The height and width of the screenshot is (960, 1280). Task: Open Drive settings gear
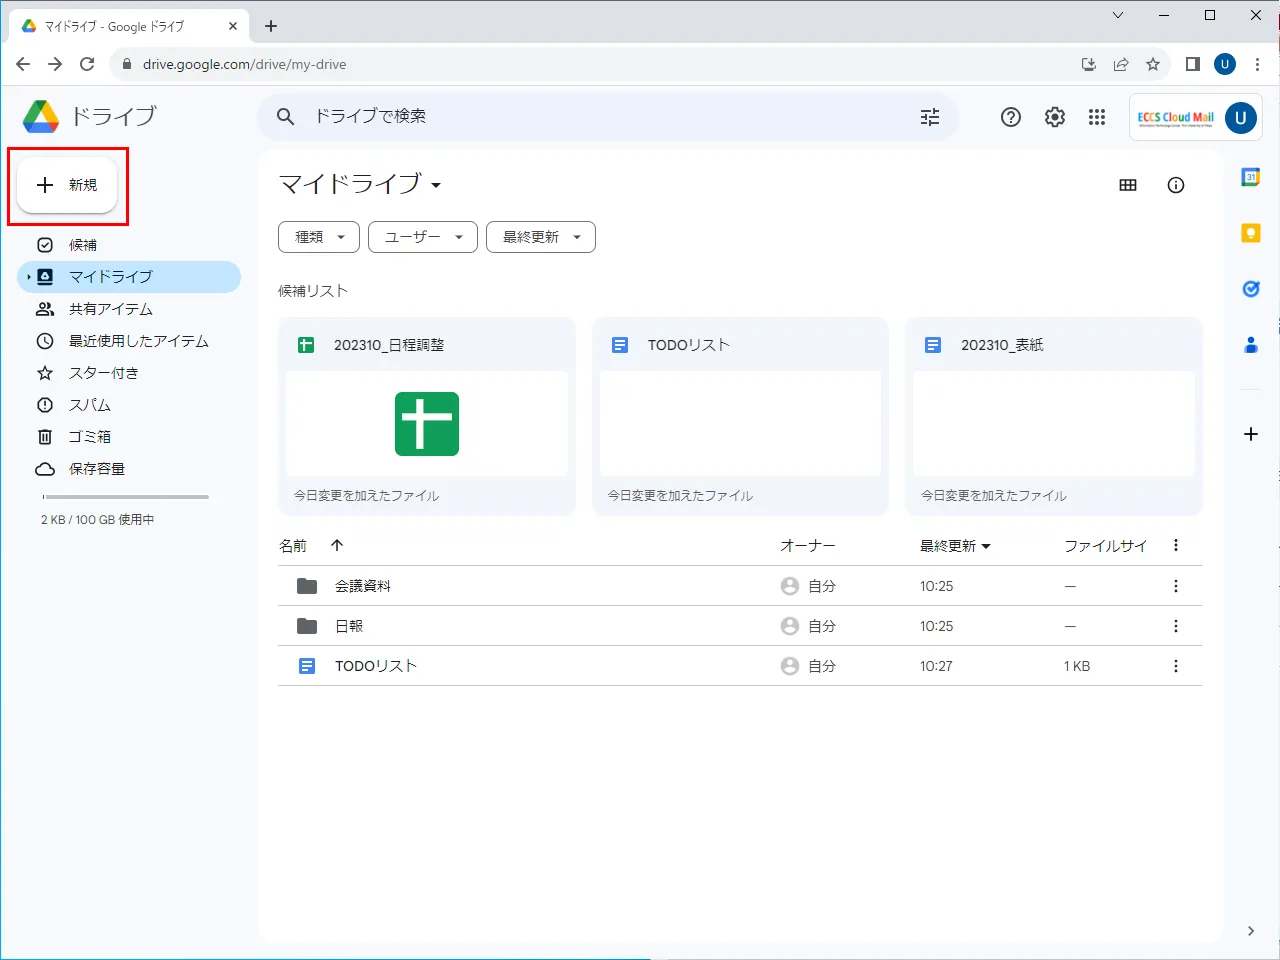[1055, 117]
